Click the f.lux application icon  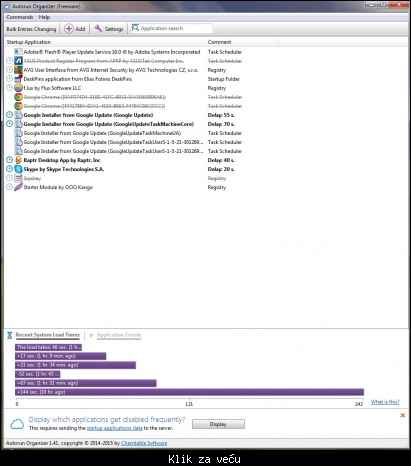pos(18,88)
